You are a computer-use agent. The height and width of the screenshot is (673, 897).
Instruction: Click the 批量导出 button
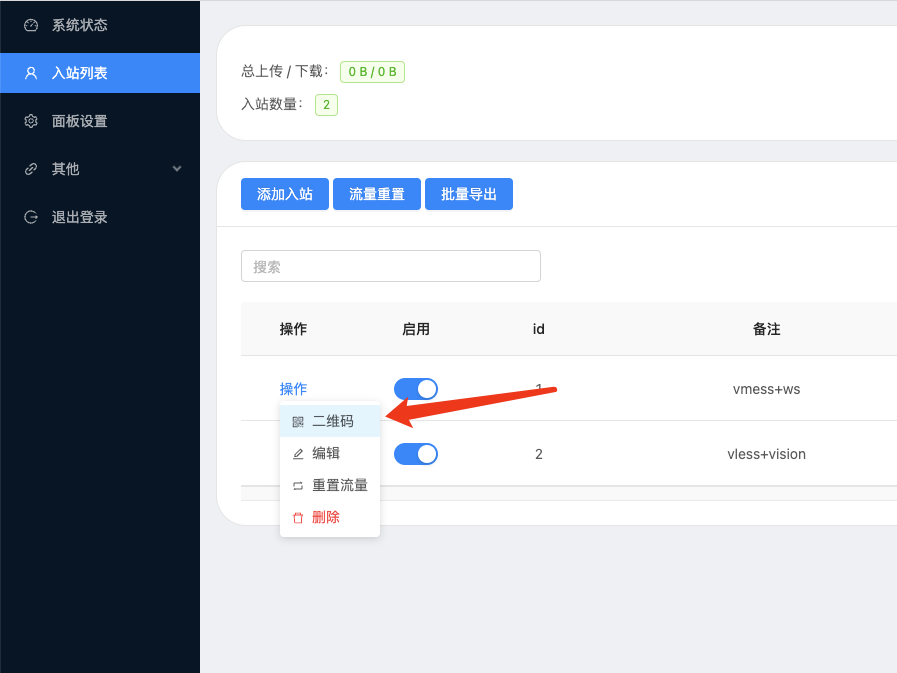[x=469, y=194]
